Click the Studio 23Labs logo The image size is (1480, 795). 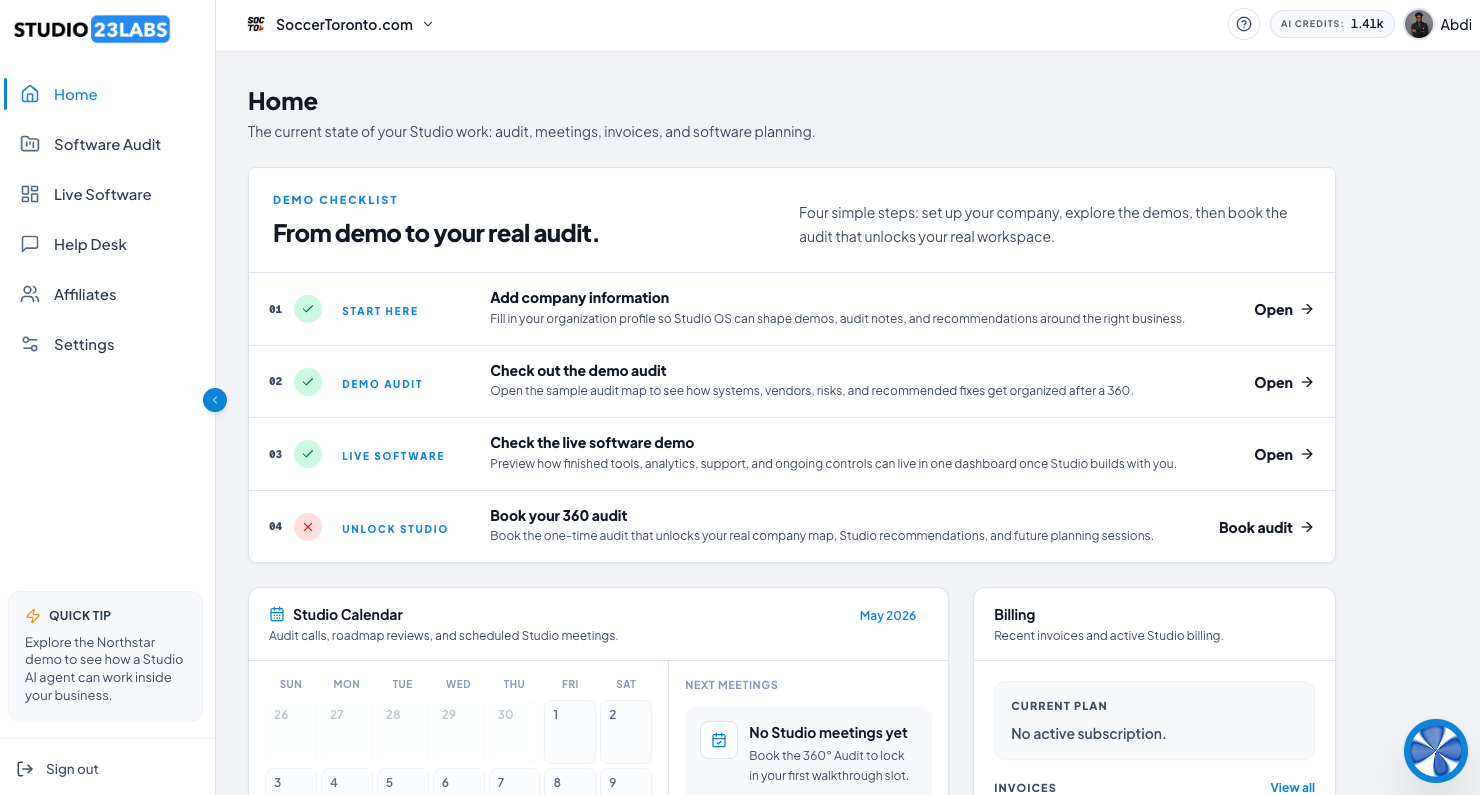pos(92,29)
